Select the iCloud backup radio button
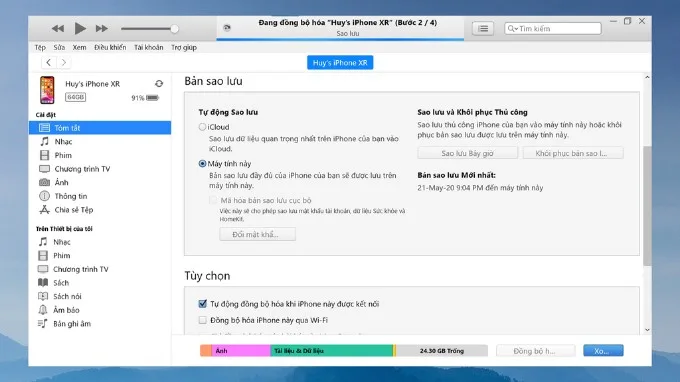The width and height of the screenshot is (680, 382). [202, 127]
